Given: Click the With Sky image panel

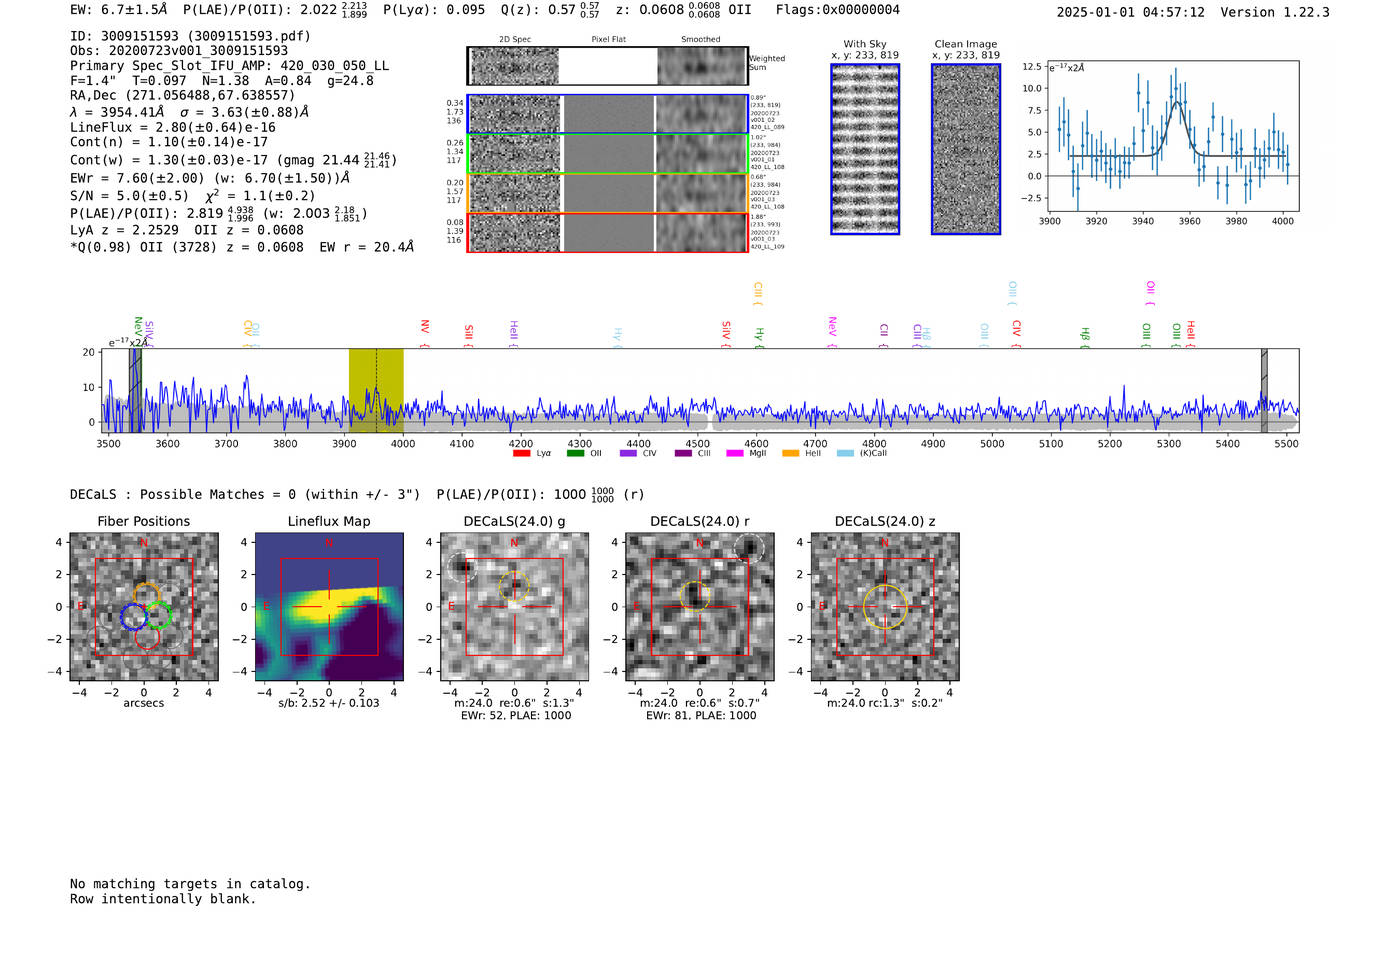Looking at the screenshot, I should click(x=865, y=149).
